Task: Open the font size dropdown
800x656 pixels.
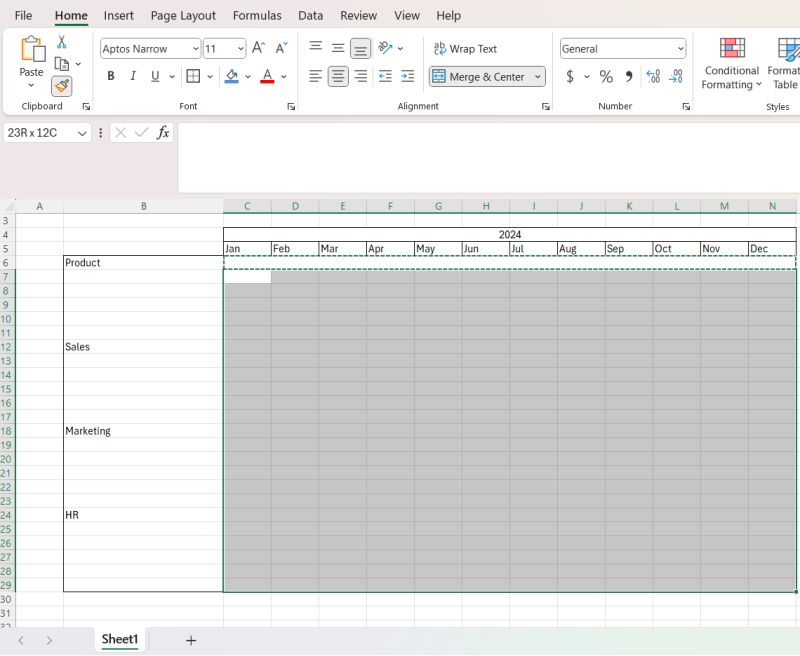Action: pos(238,48)
